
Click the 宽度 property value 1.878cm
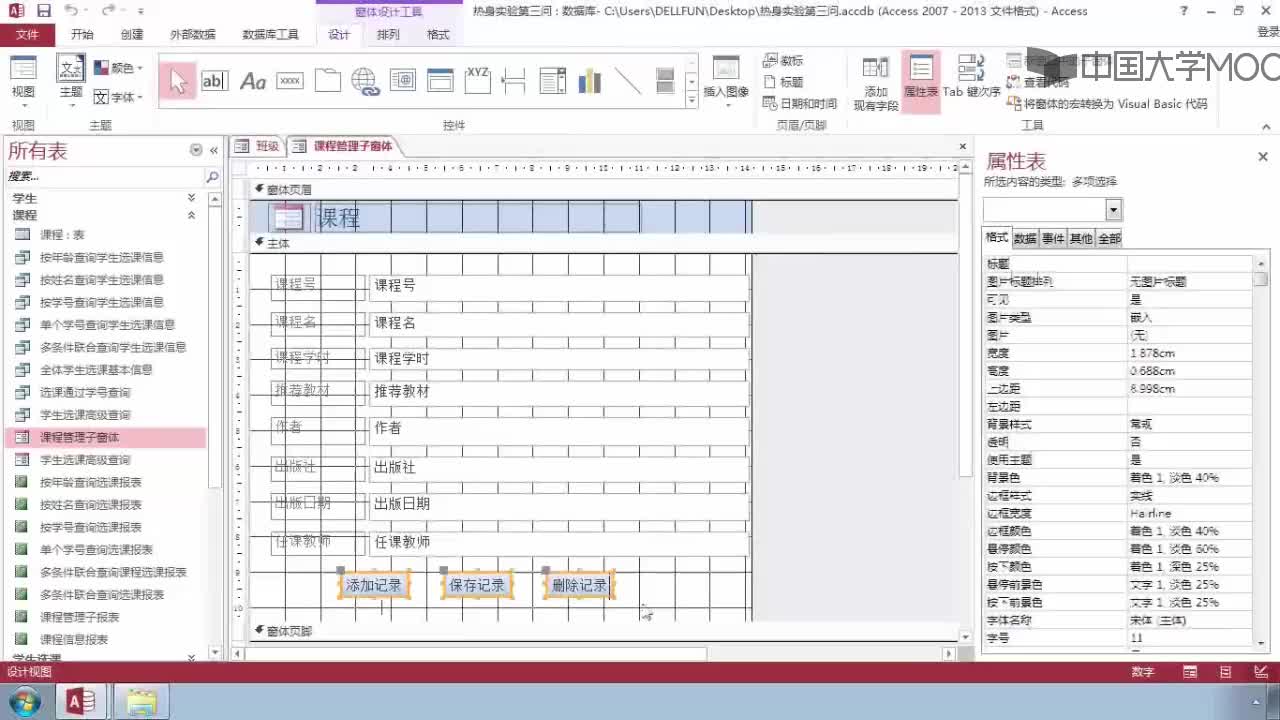click(x=1189, y=353)
